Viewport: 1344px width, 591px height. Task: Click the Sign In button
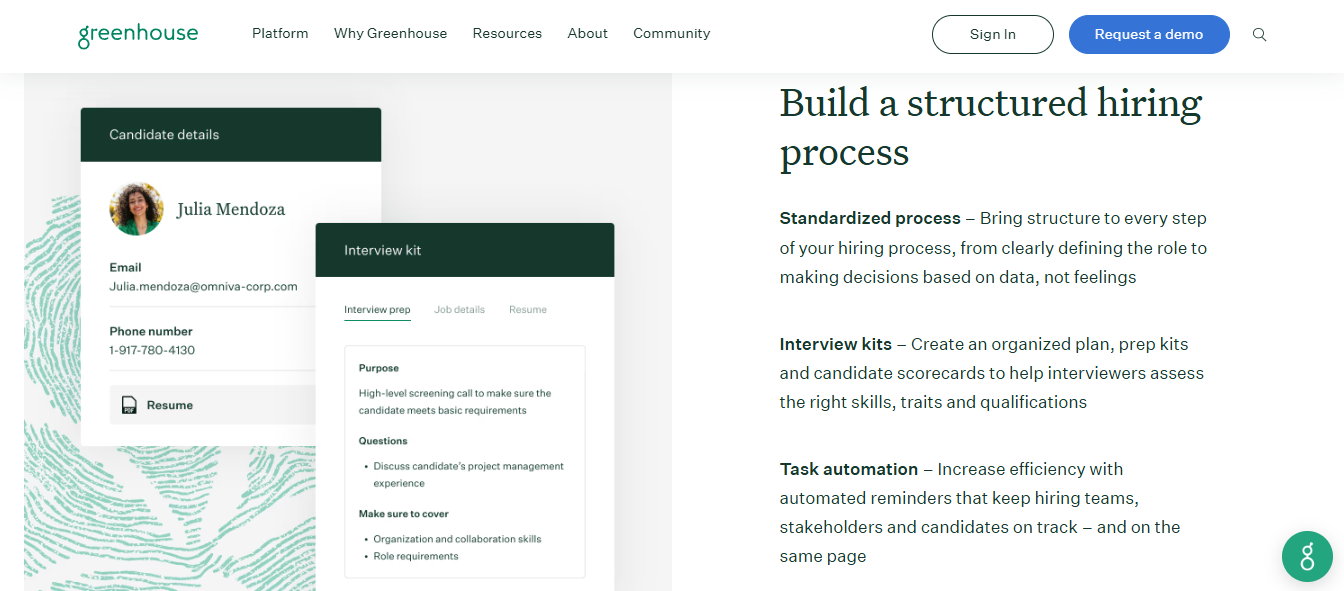[993, 34]
